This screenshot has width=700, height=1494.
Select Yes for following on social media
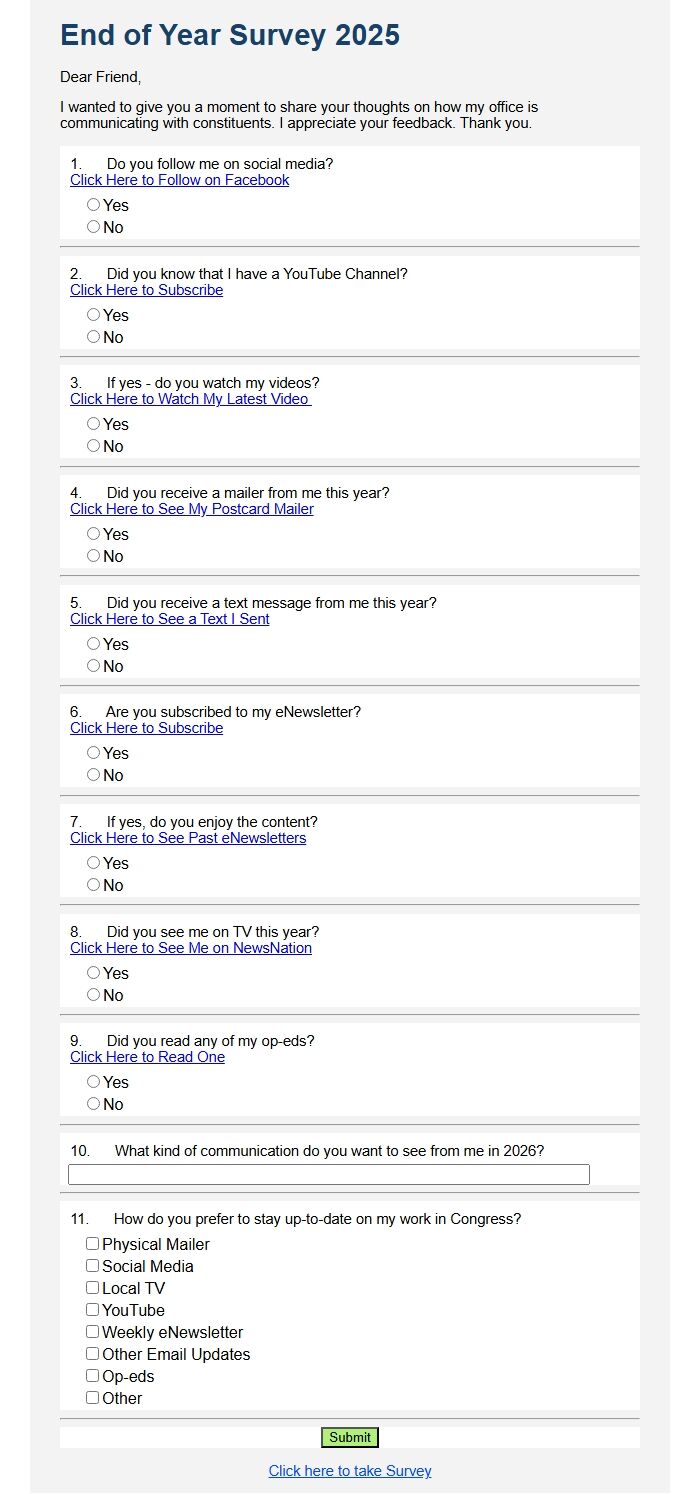[x=94, y=205]
